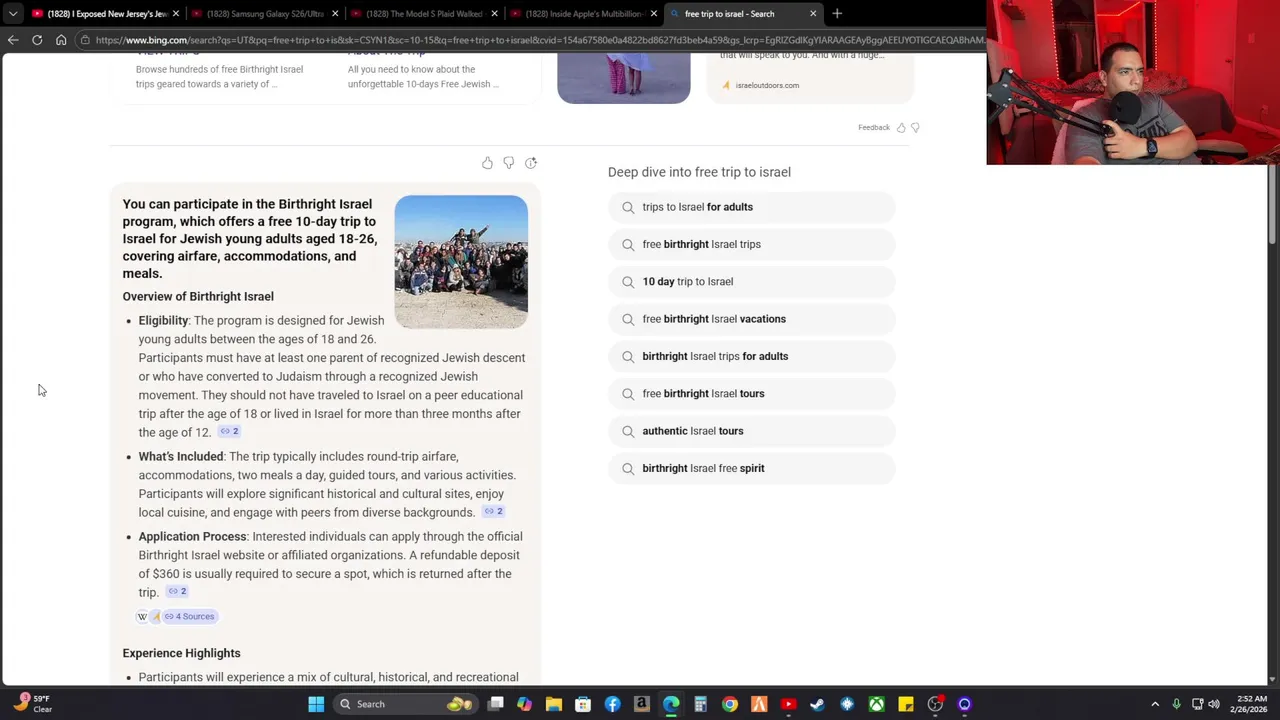Screen dimensions: 1280x720
Task: Click the taskbar Search box
Action: coord(406,704)
